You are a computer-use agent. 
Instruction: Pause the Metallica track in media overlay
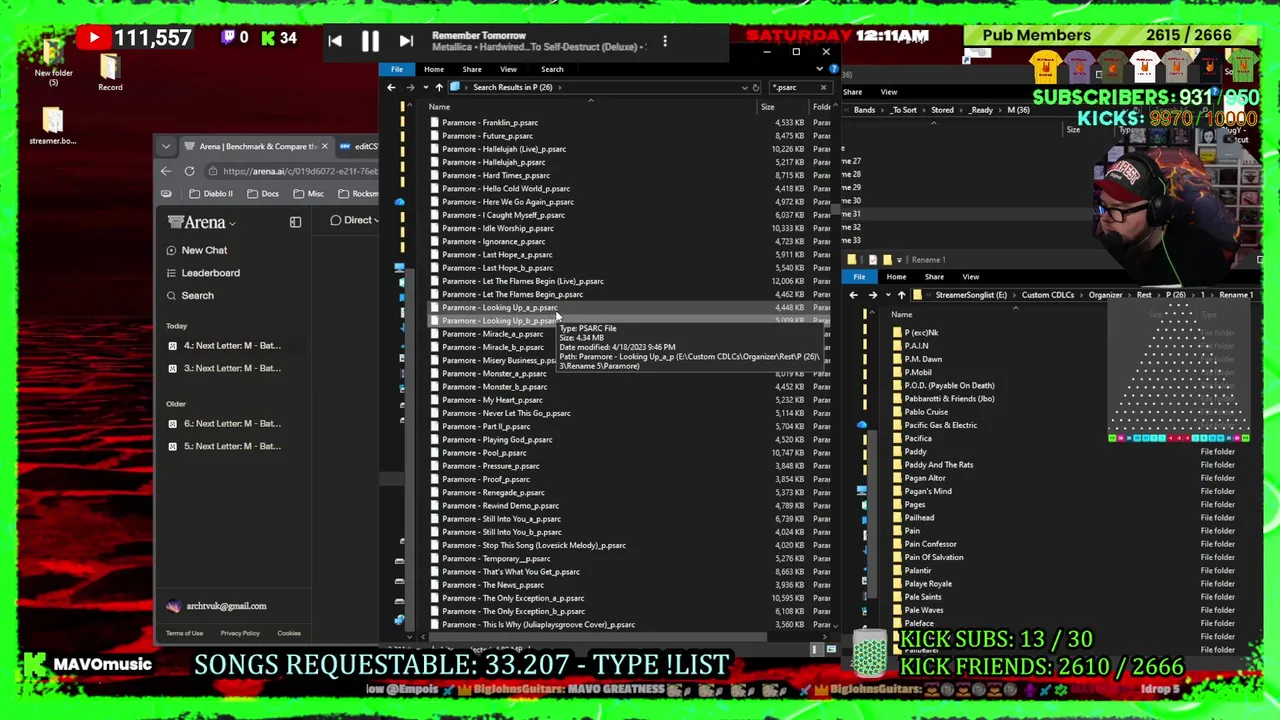pos(370,41)
